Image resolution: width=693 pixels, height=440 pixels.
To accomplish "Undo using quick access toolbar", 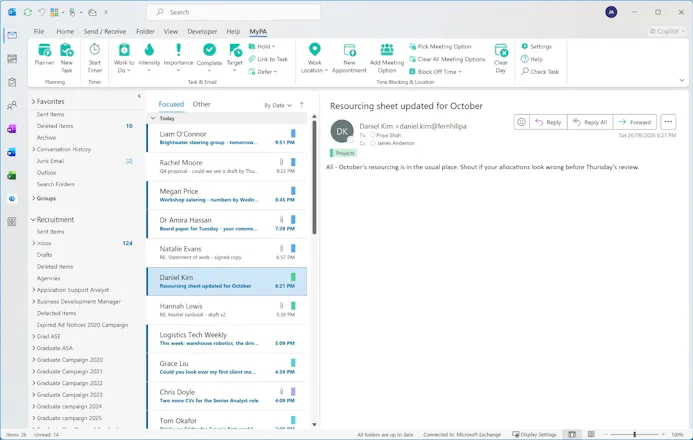I will (x=41, y=12).
